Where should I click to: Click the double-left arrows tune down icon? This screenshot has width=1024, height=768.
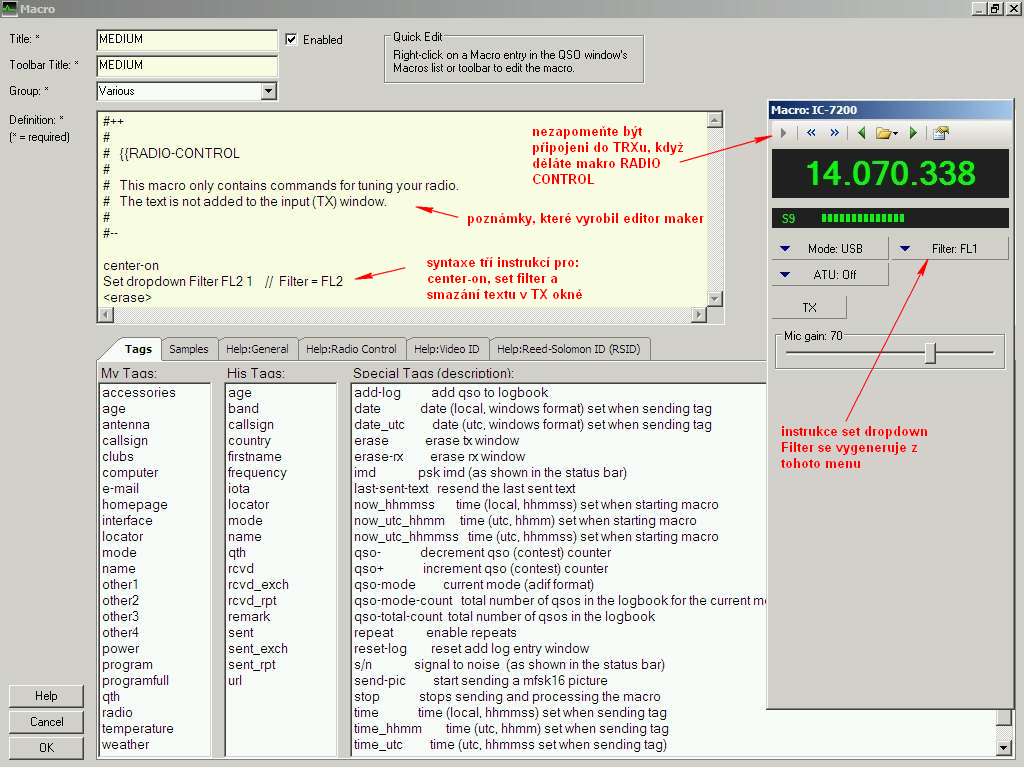point(811,133)
